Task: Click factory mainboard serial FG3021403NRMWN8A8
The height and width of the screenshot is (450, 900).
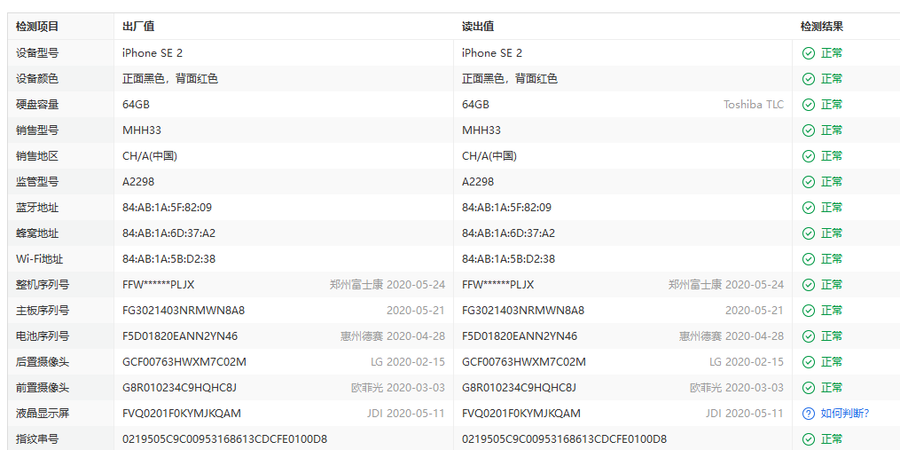Action: pyautogui.click(x=184, y=311)
